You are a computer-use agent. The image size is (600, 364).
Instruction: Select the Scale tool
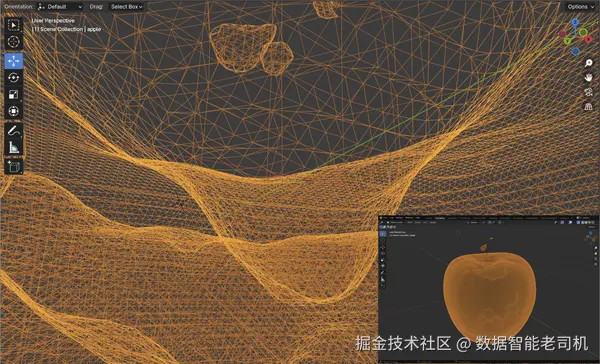14,95
